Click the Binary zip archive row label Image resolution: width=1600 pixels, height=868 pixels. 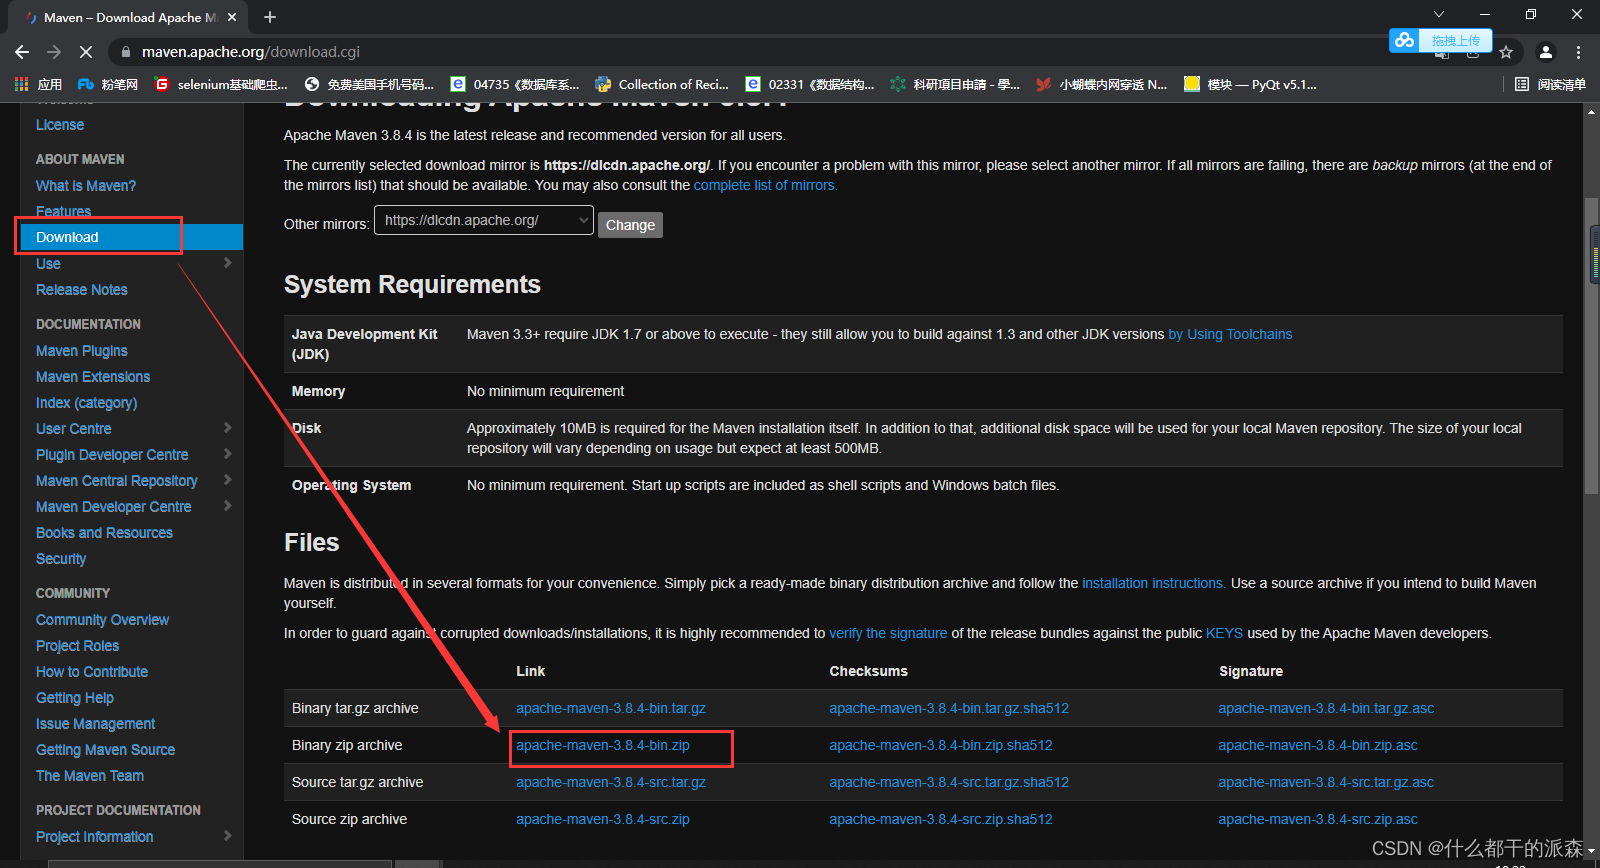coord(347,745)
